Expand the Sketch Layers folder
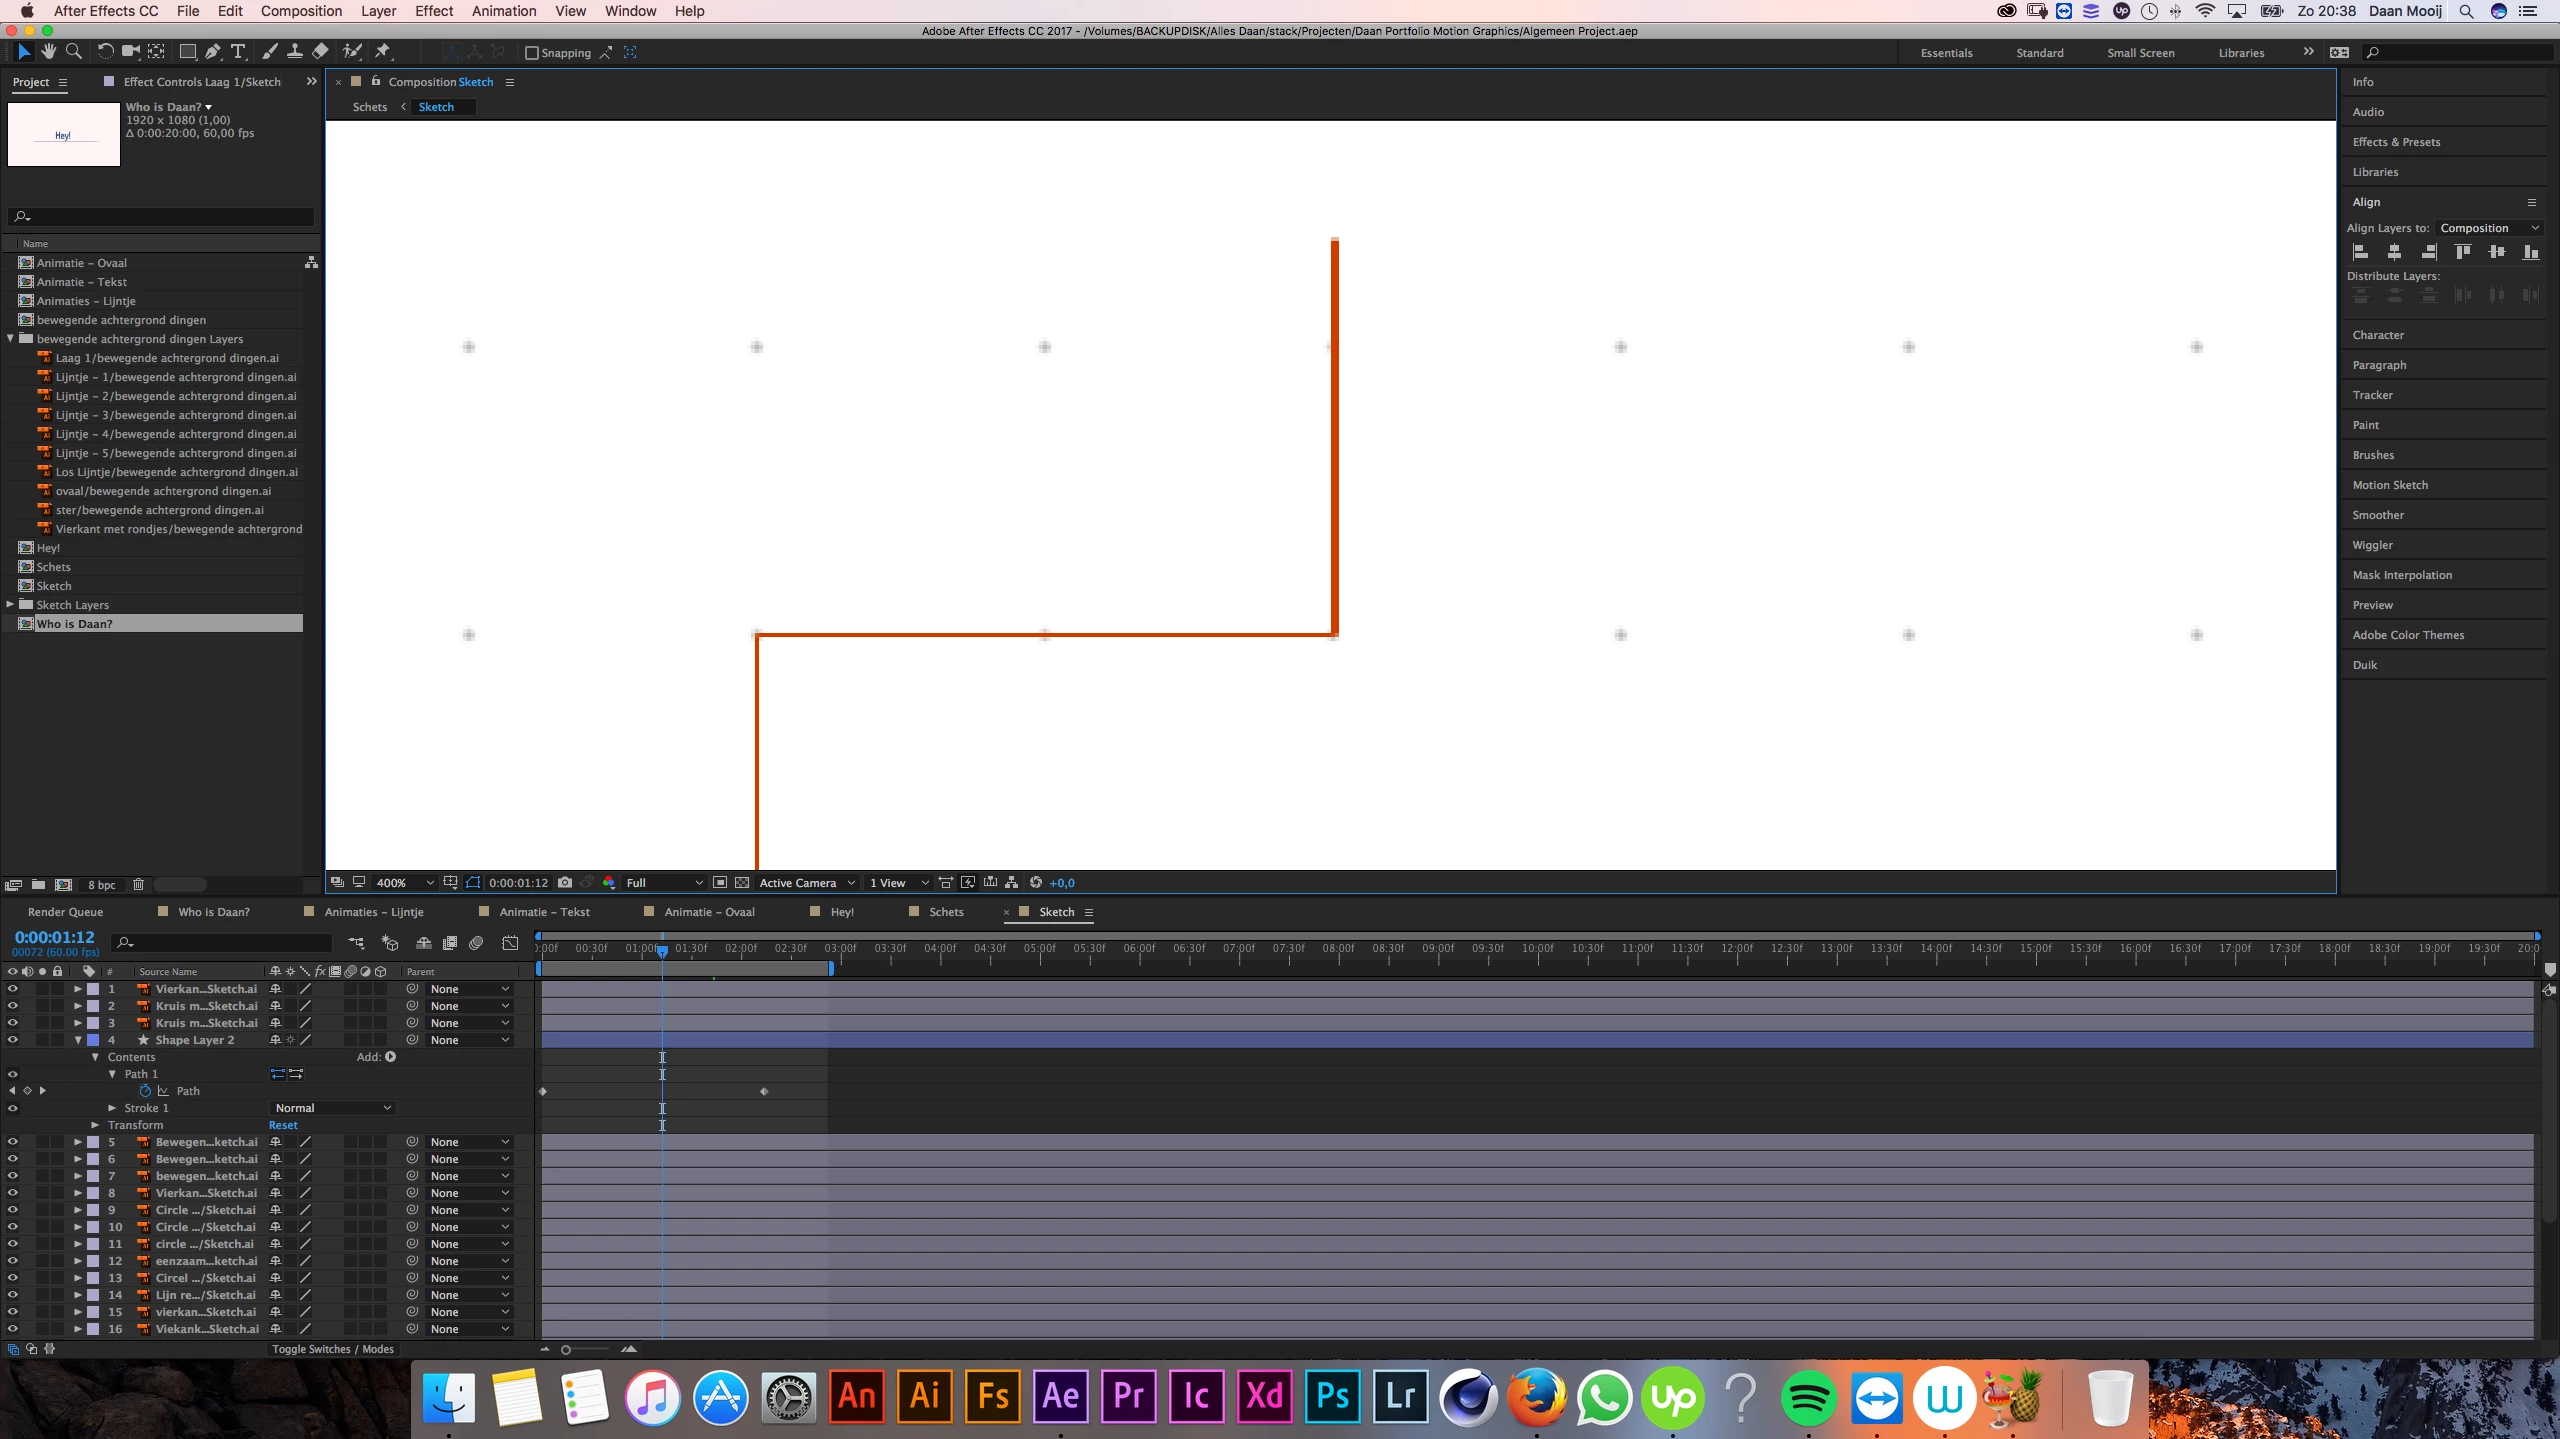Viewport: 2560px width, 1439px height. (10, 604)
